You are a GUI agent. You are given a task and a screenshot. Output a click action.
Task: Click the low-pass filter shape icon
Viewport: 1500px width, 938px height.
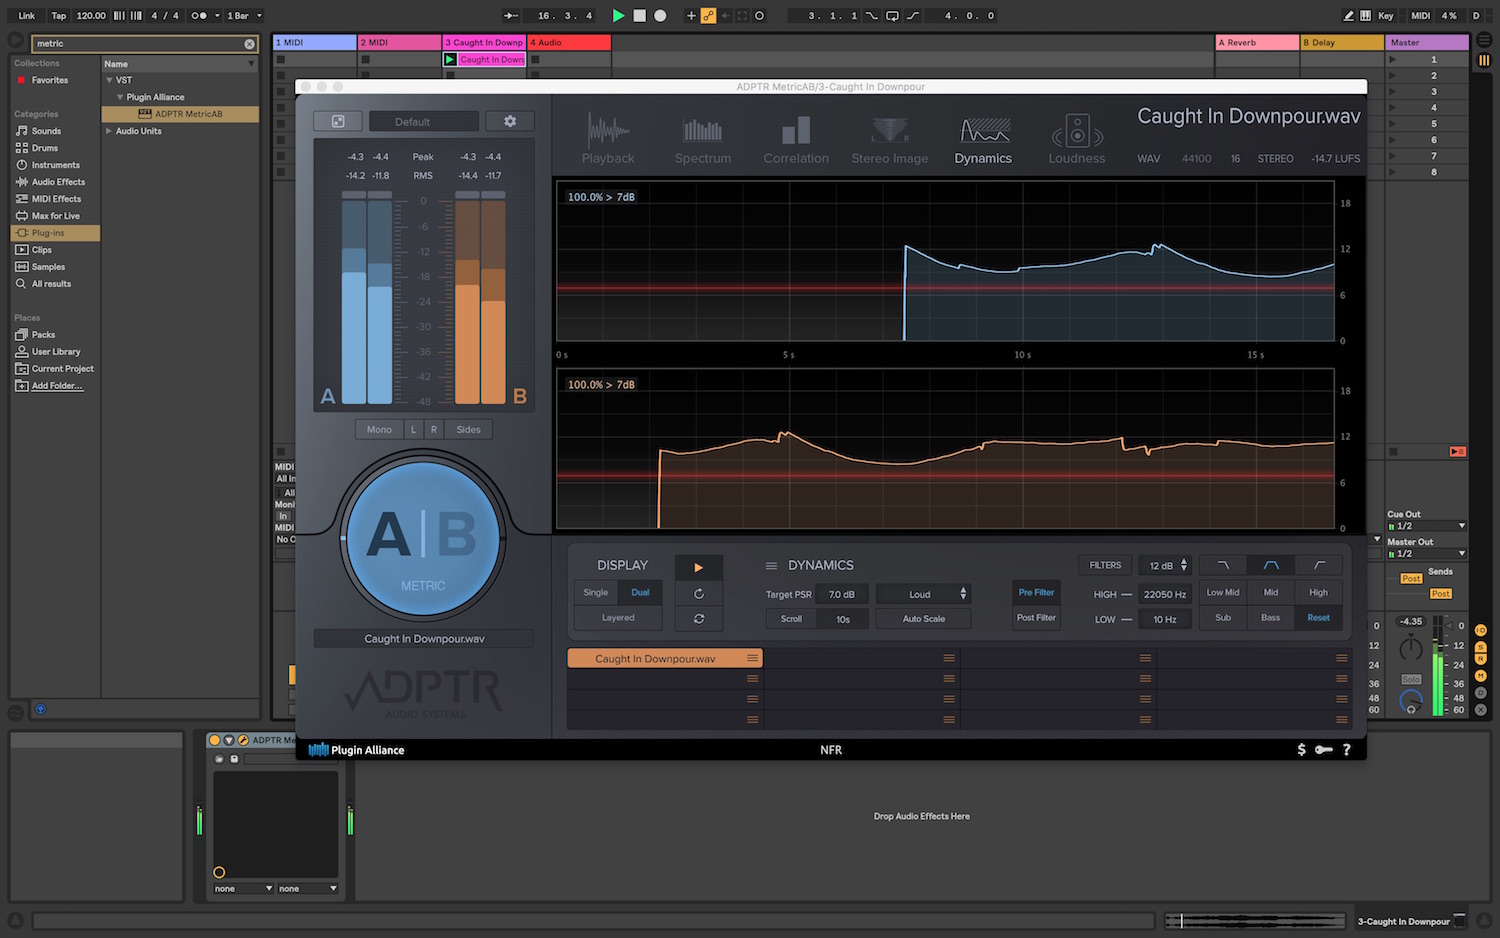(1223, 565)
